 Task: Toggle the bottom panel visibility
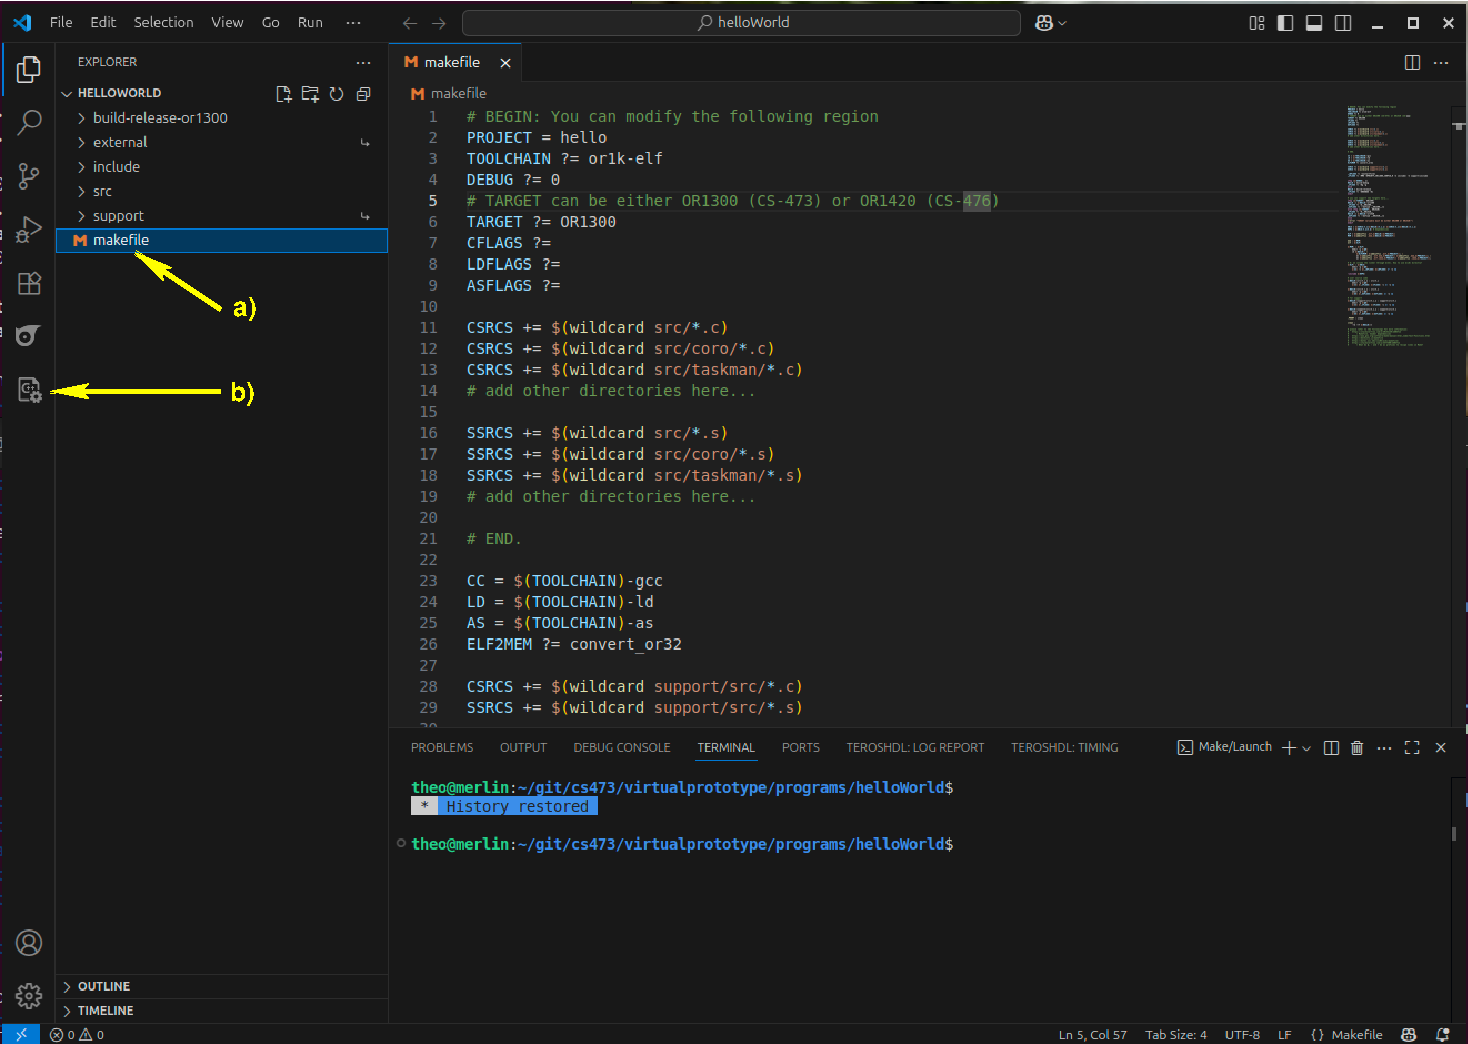click(x=1314, y=22)
